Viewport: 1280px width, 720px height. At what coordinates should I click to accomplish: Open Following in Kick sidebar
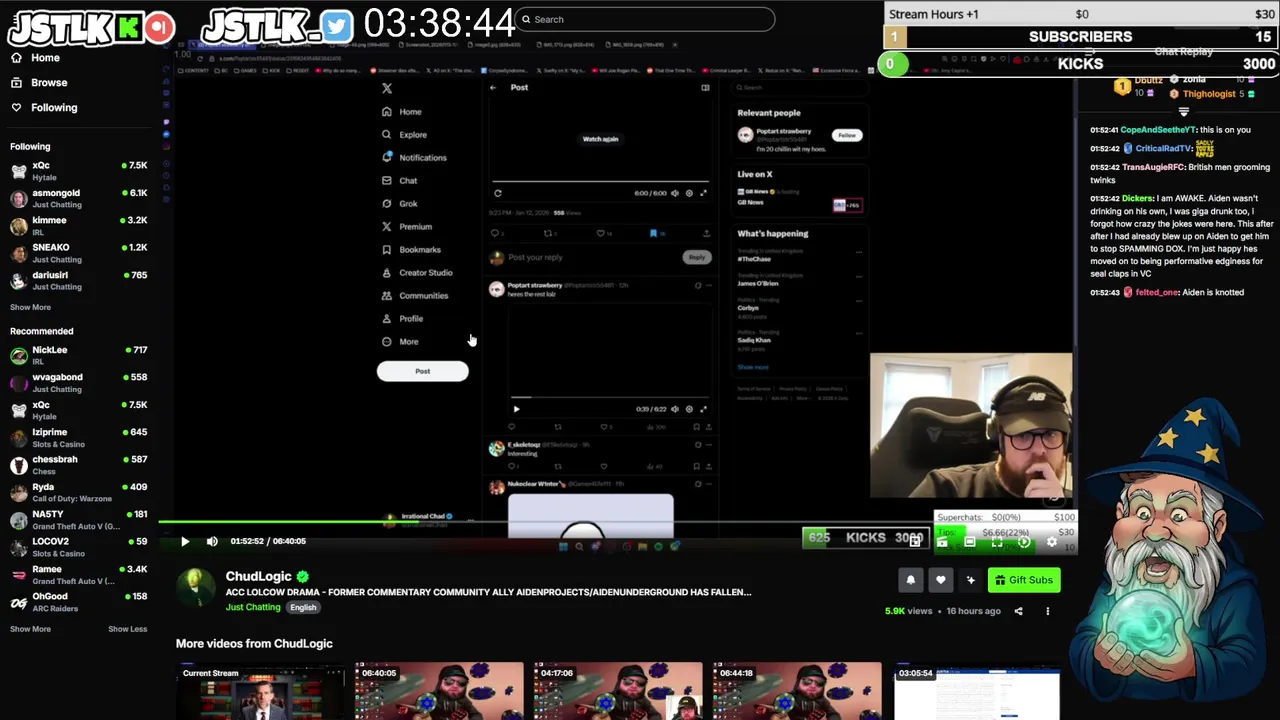pyautogui.click(x=43, y=108)
